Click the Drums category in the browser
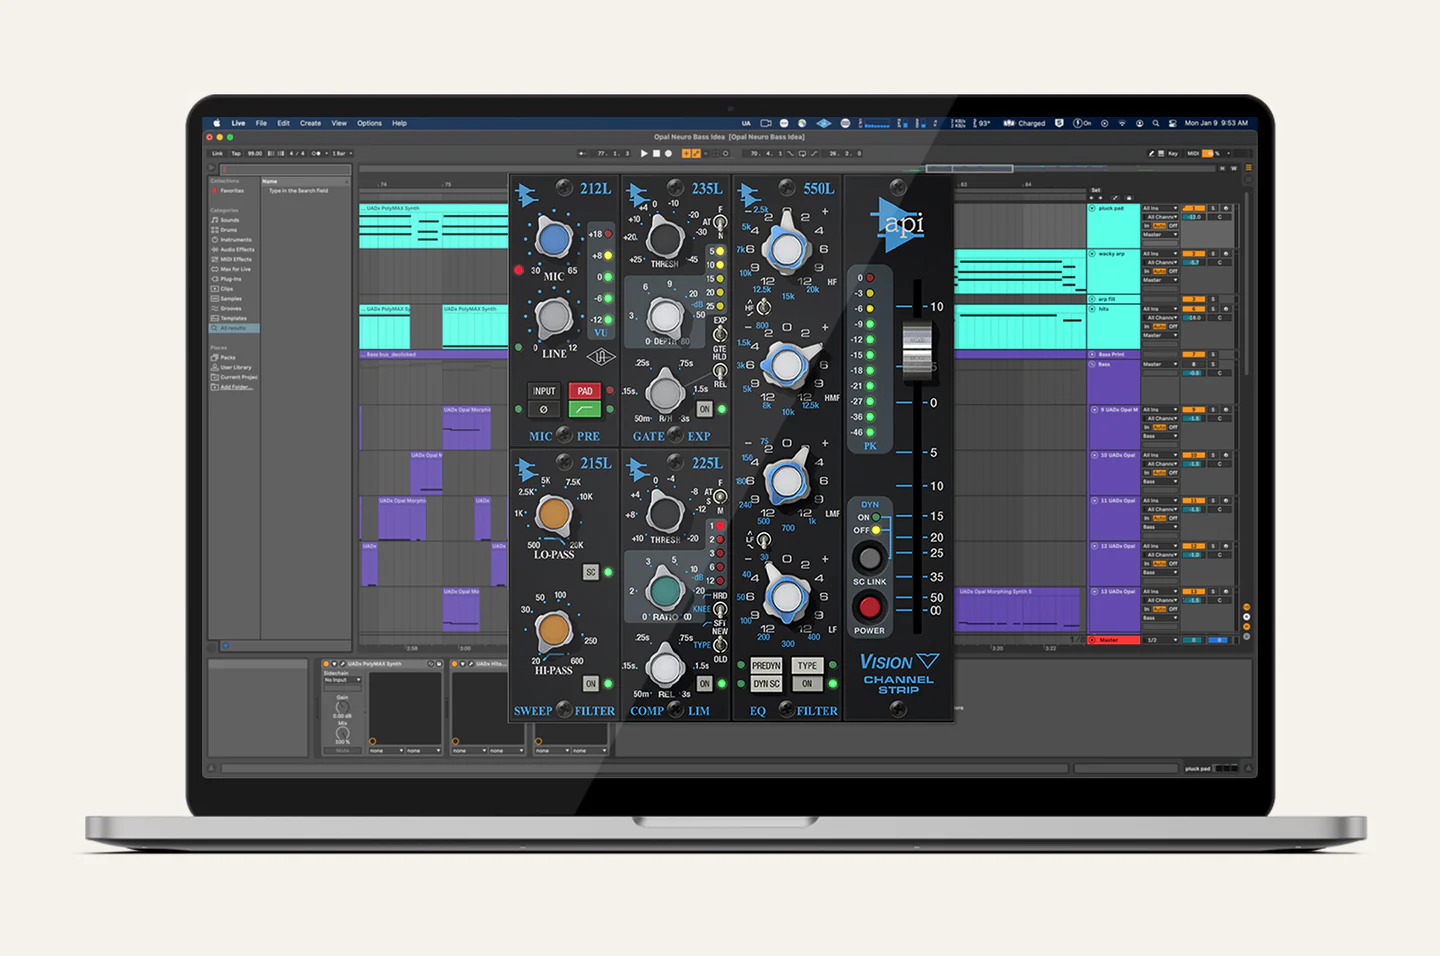 [228, 230]
